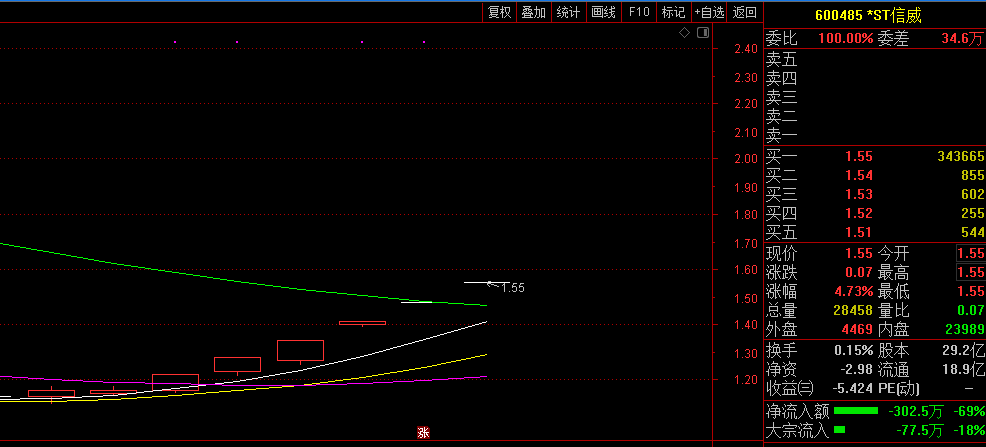Click the 收益 value -5.424

tap(851, 389)
